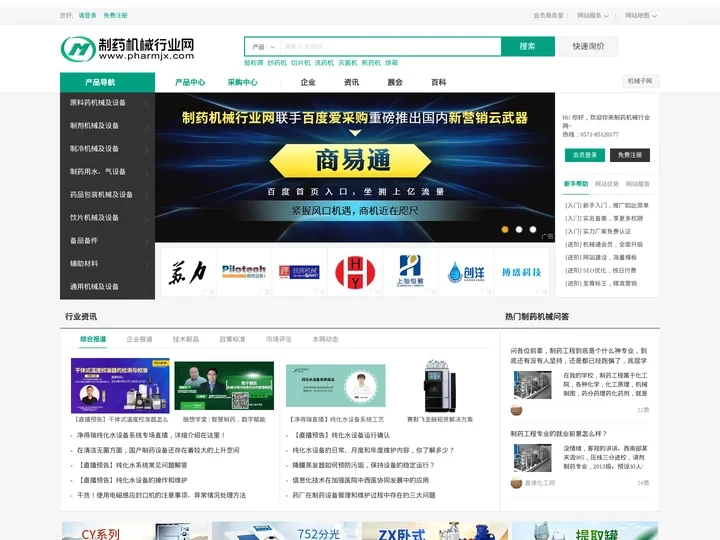
Task: Open the Pilotech brand logo
Action: click(244, 272)
